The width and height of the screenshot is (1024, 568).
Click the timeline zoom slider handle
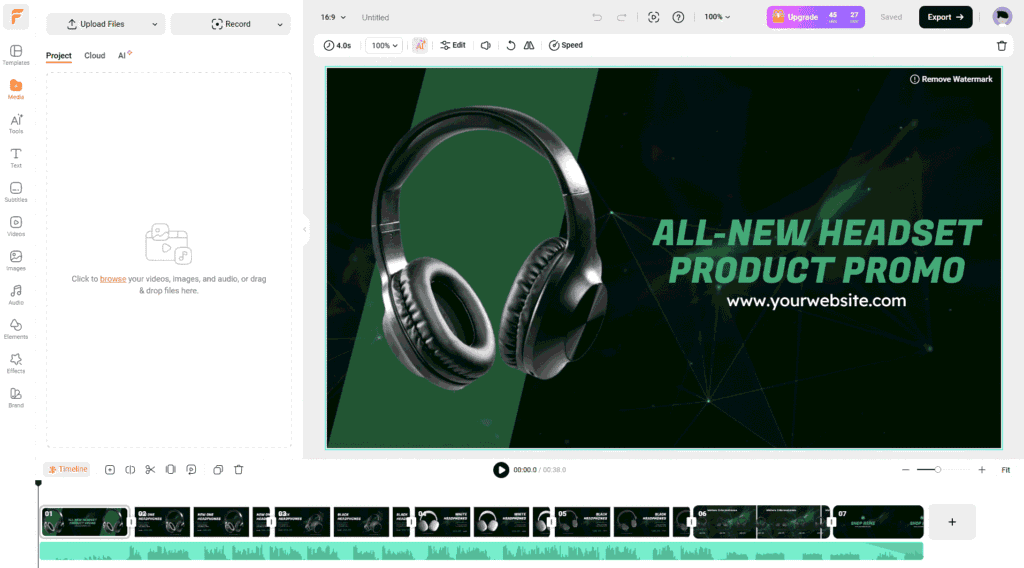[937, 469]
